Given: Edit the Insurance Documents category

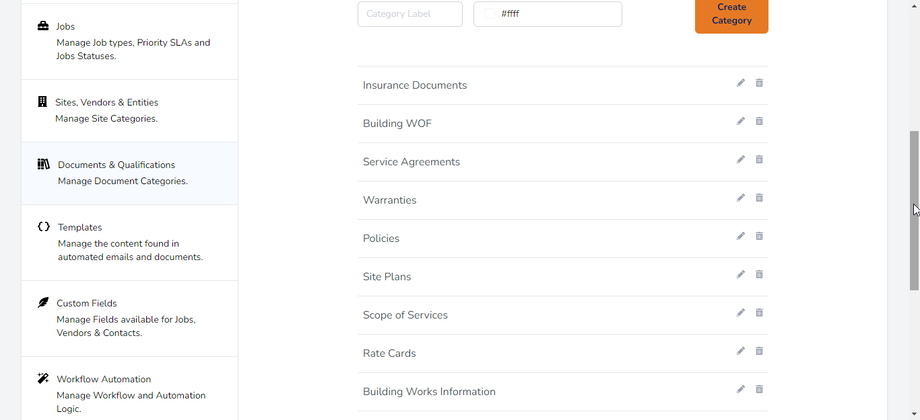Looking at the screenshot, I should click(740, 83).
